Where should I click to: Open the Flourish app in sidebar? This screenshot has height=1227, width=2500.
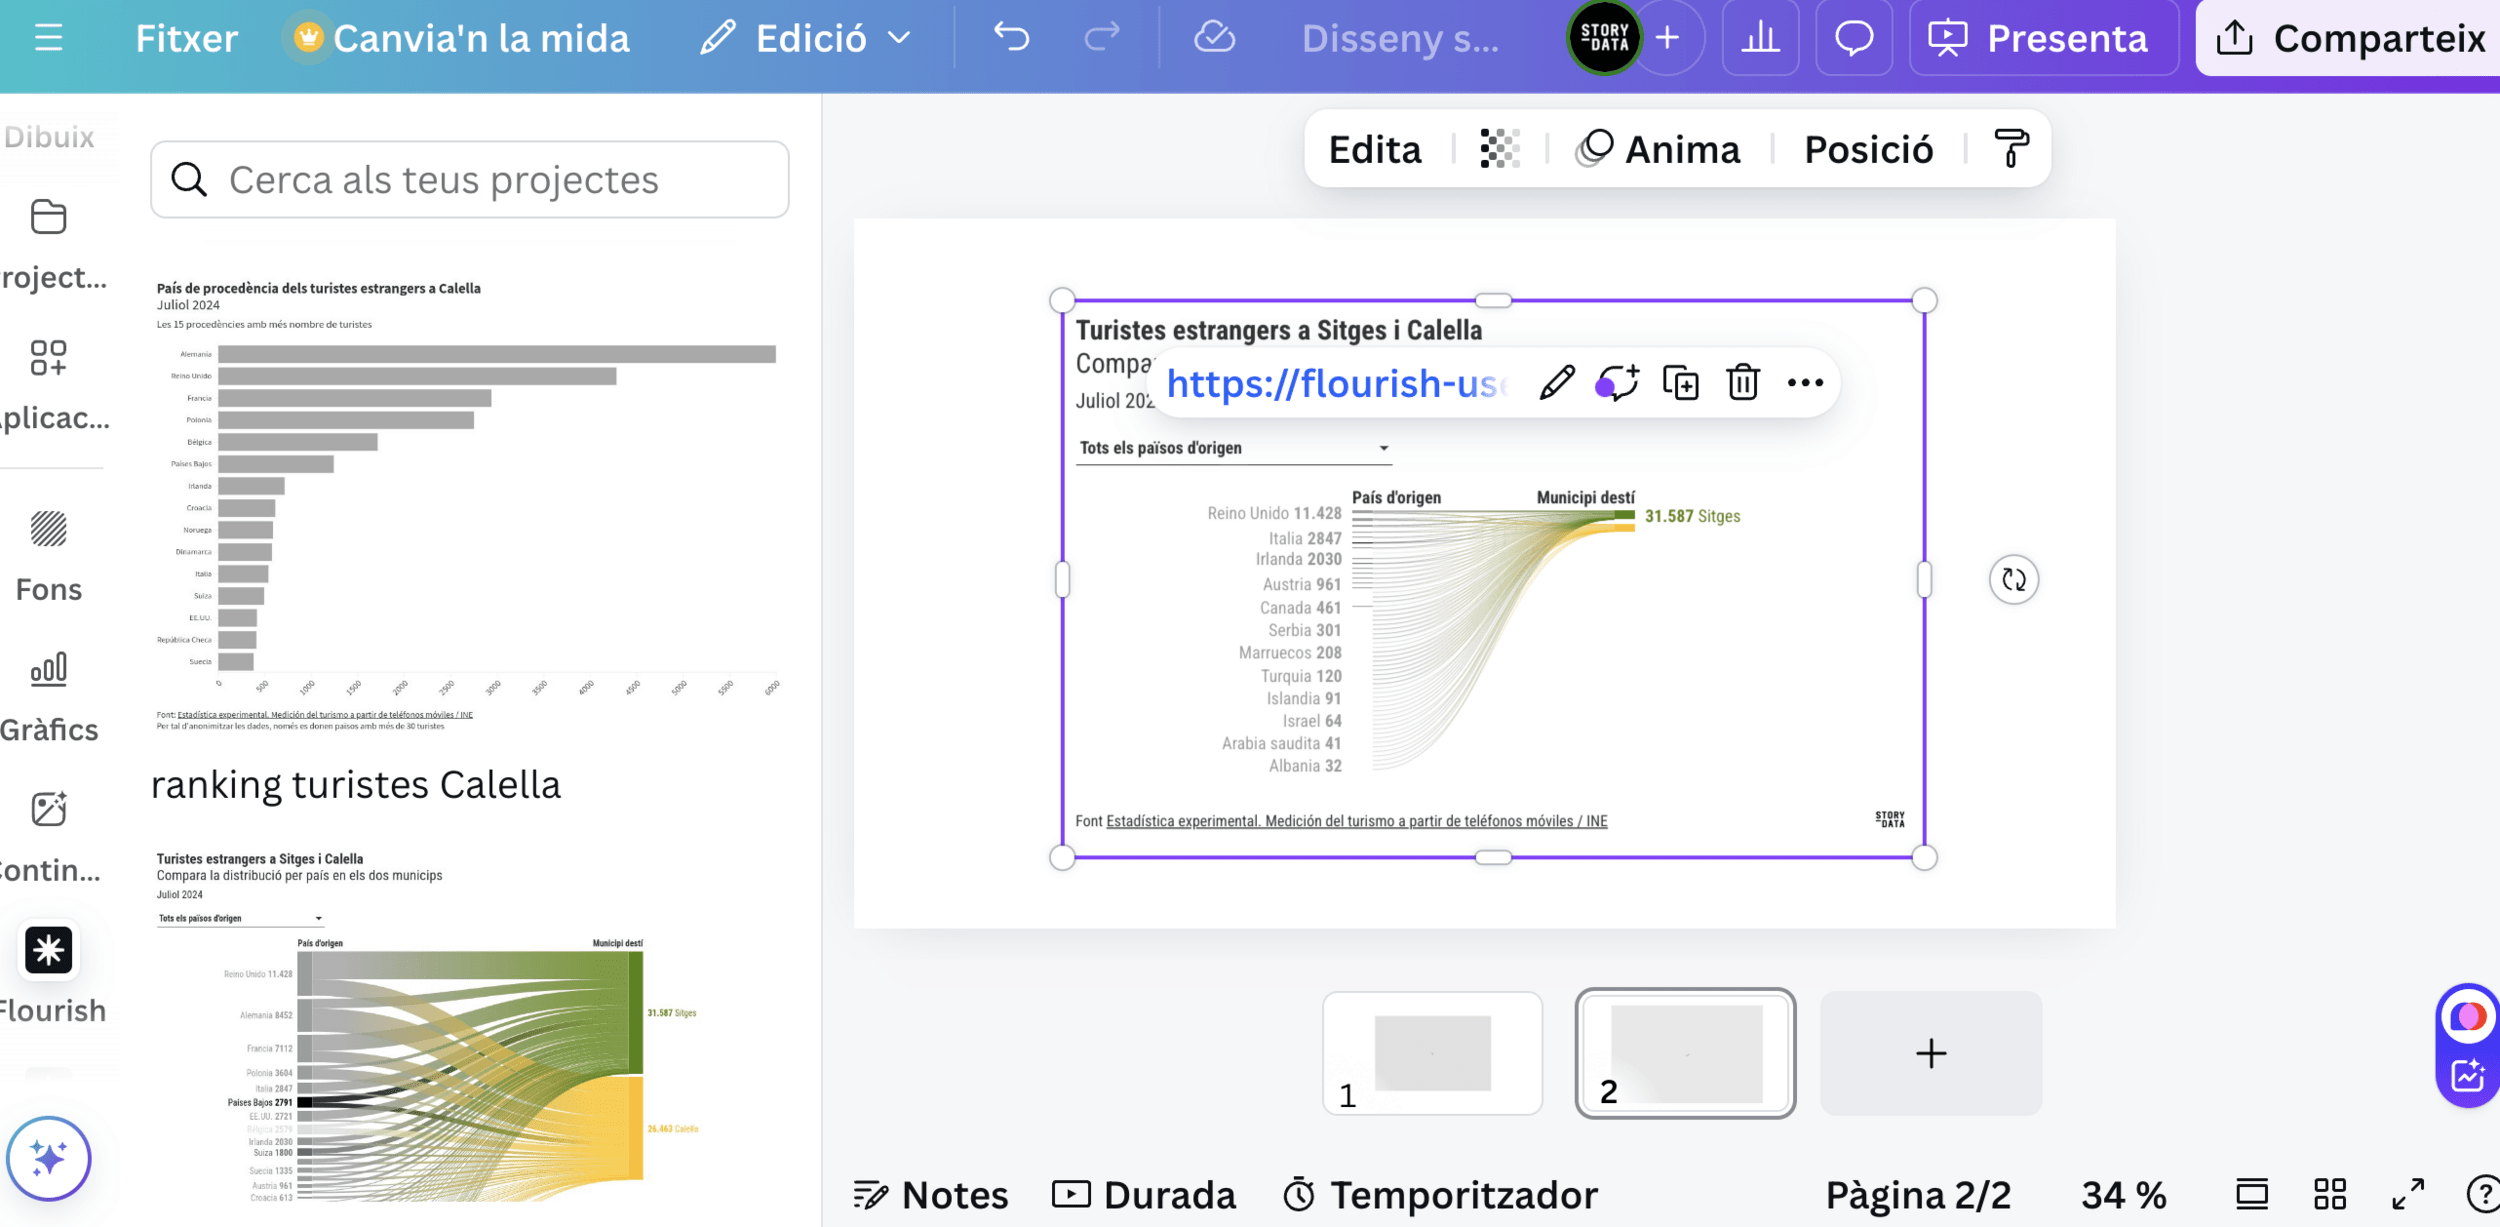(x=48, y=951)
